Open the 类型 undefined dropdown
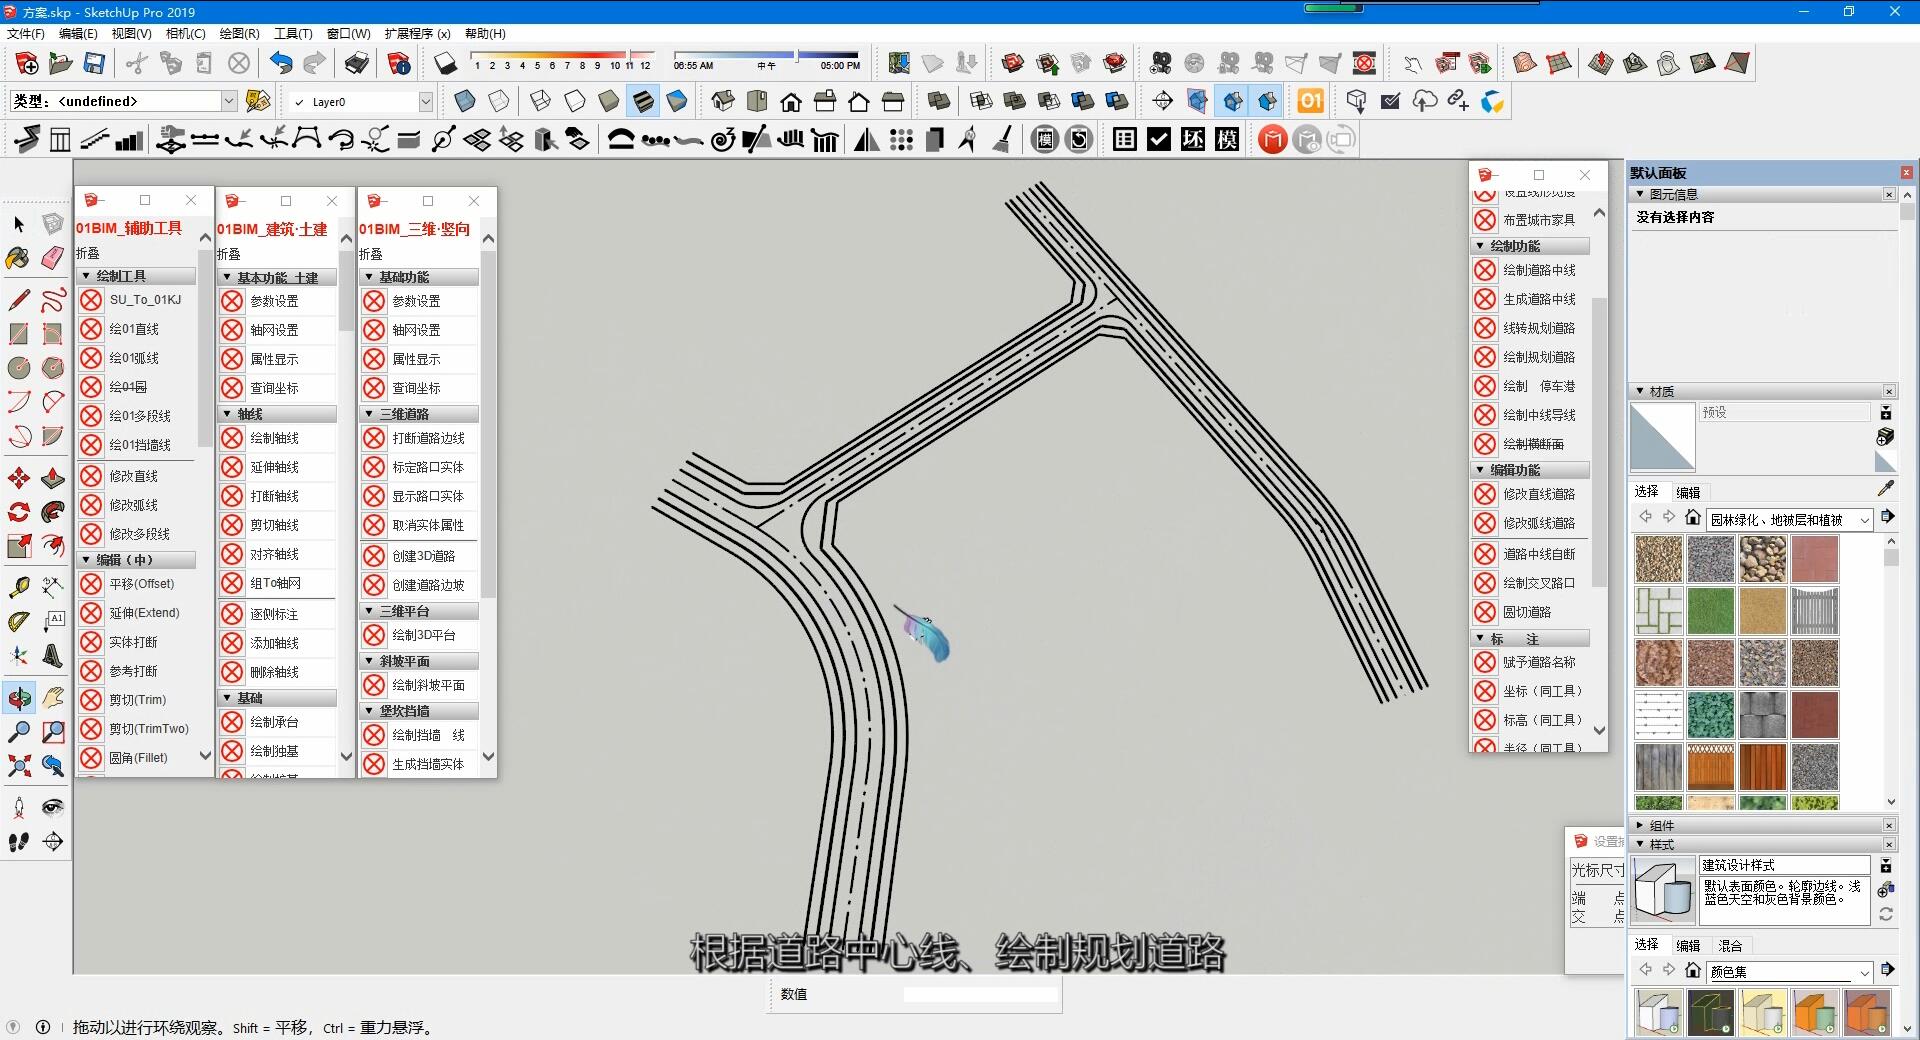Image resolution: width=1920 pixels, height=1040 pixels. 229,101
